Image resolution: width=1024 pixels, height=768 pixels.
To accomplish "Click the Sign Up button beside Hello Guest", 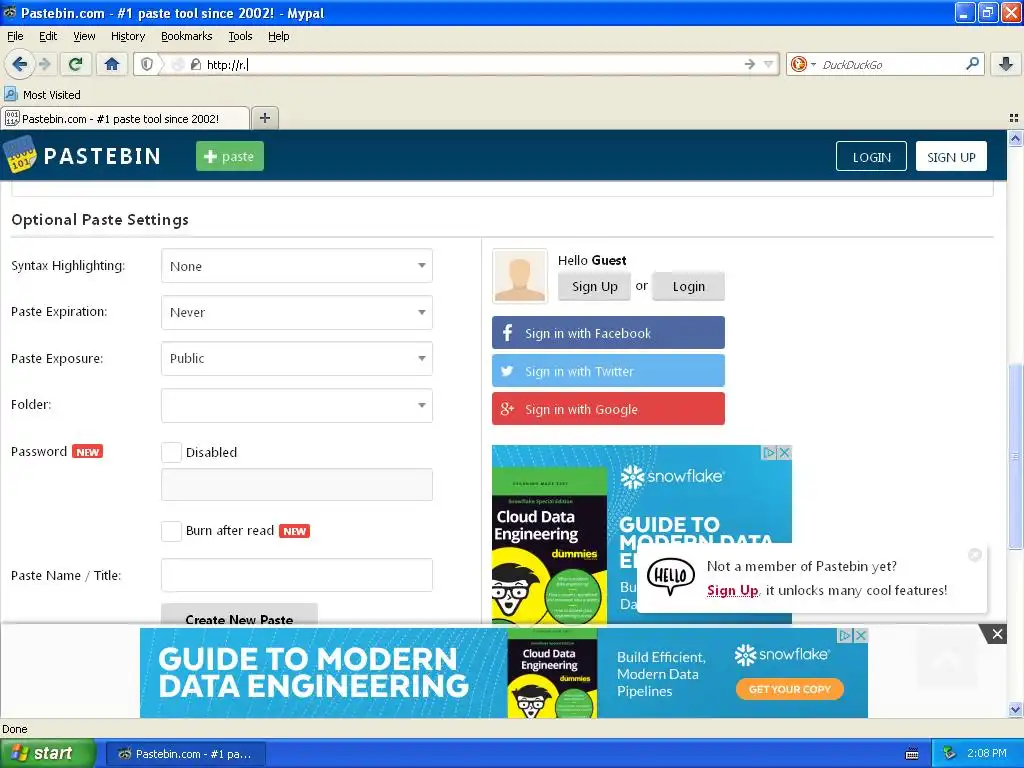I will (x=594, y=286).
